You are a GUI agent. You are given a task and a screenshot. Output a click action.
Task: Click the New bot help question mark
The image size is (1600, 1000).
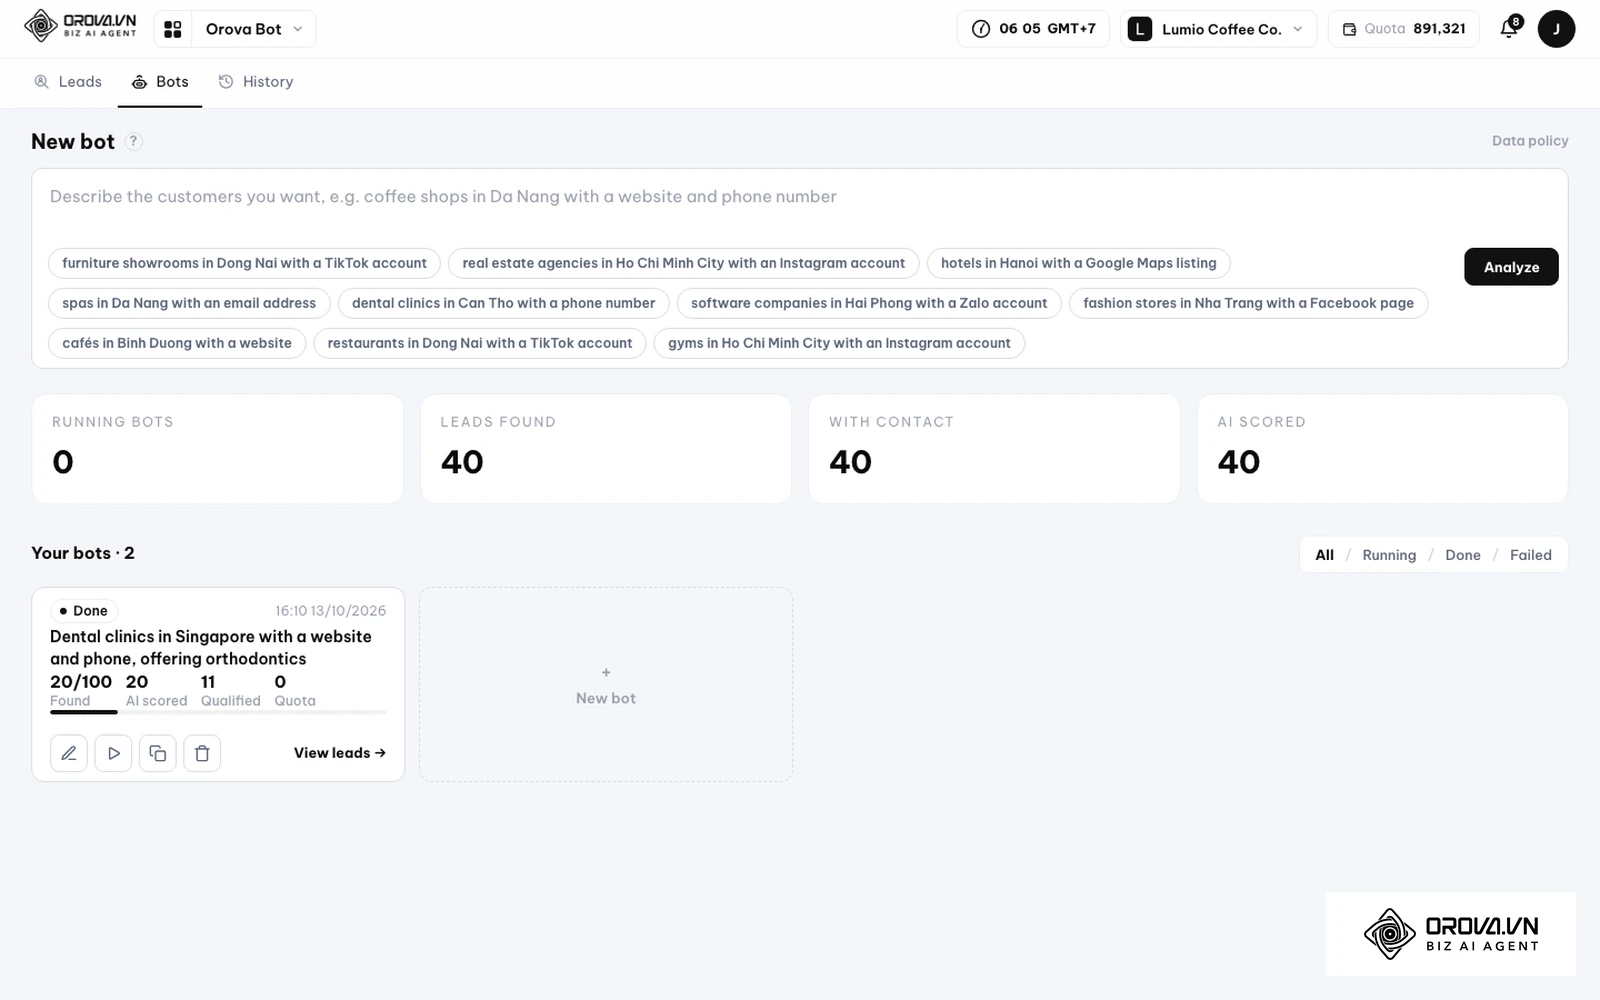coord(133,141)
